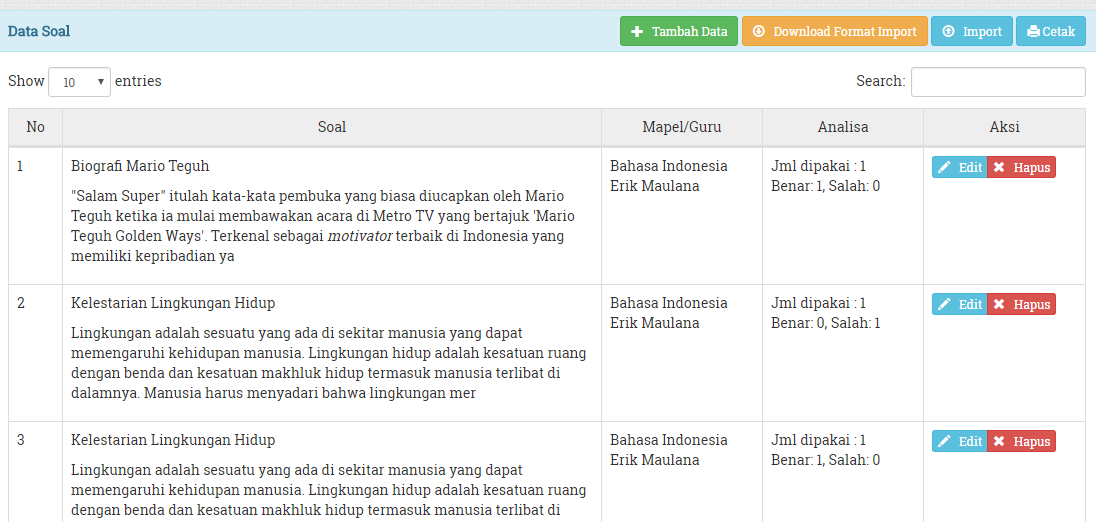
Task: Click the X icon on row 2 Hapus
Action: 999,305
